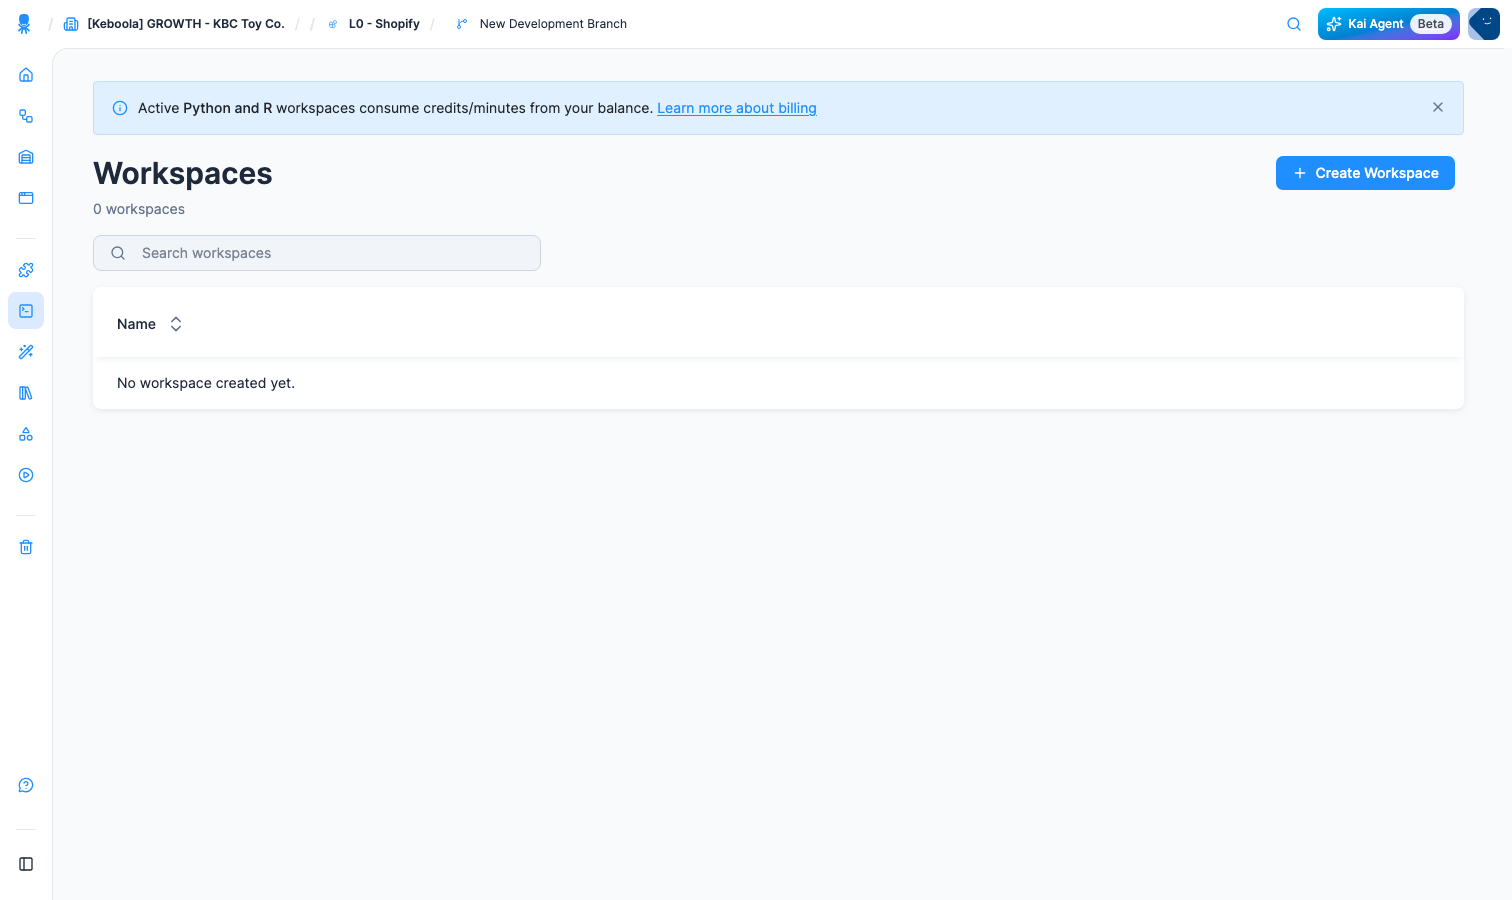This screenshot has height=900, width=1512.
Task: Open the books Data Catalog icon
Action: [x=26, y=393]
